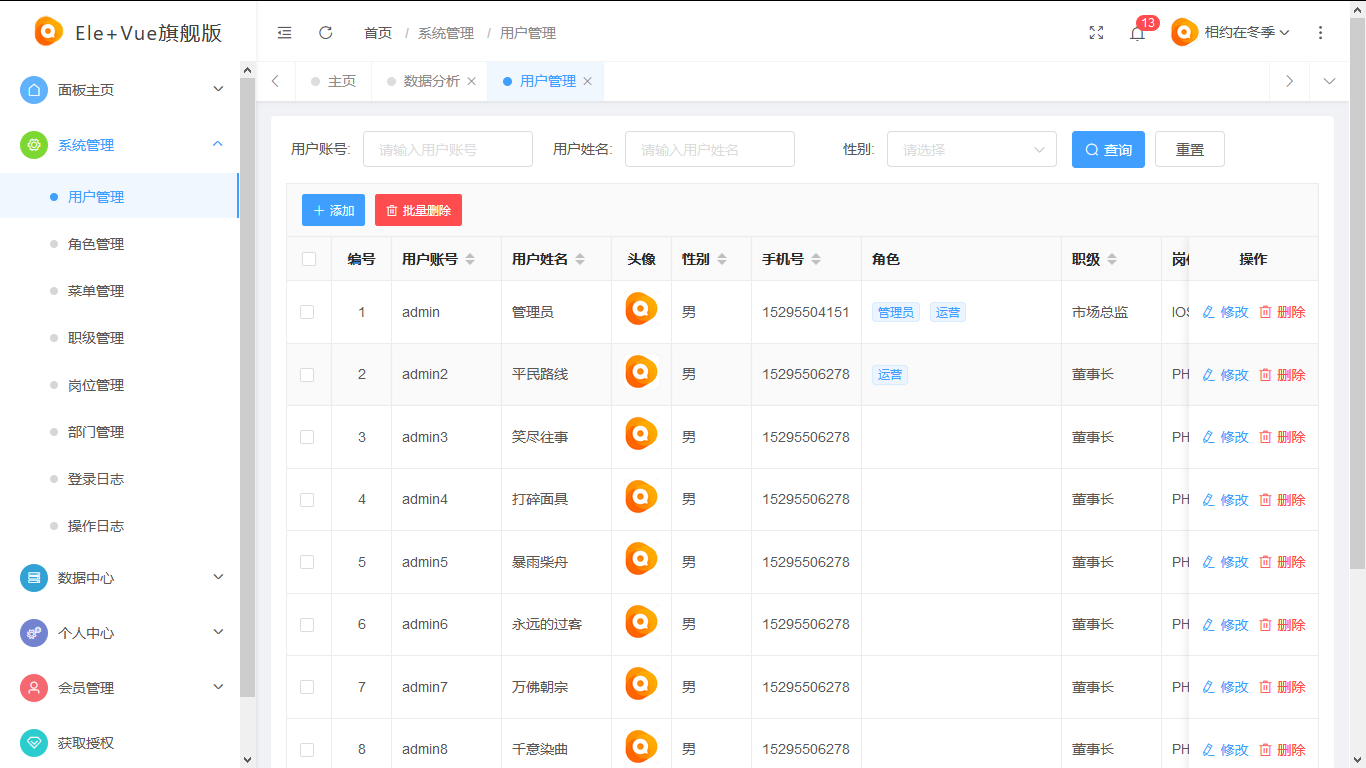The height and width of the screenshot is (768, 1366).
Task: Collapse the 系统管理 sidebar menu
Action: tap(218, 145)
